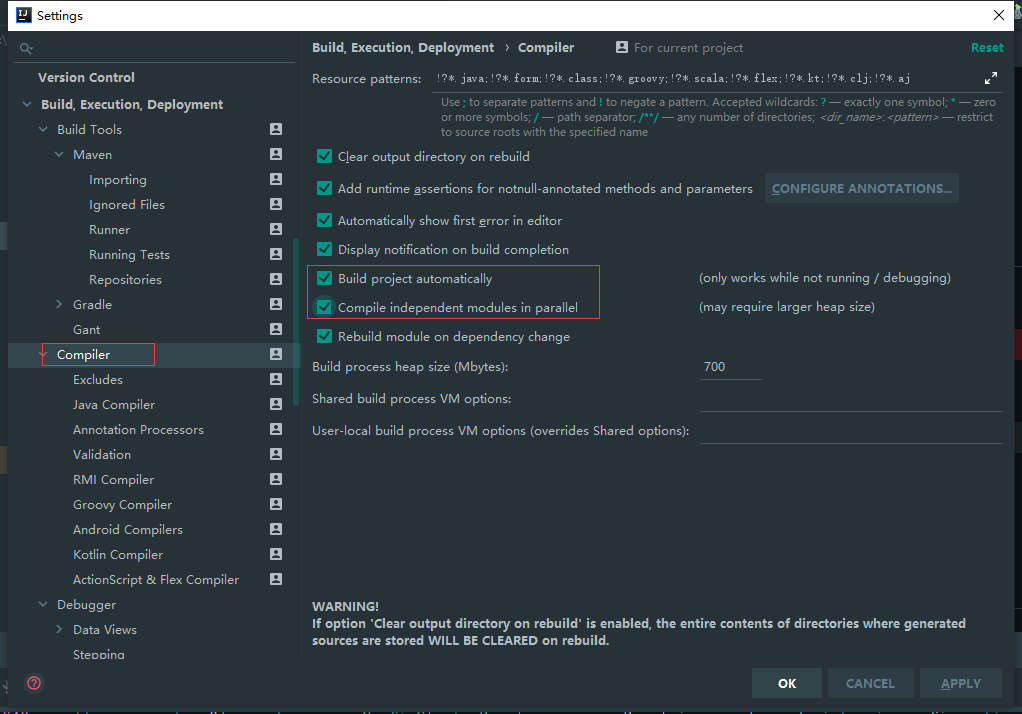Collapse Build, Execution, Deployment section
Screen dimensions: 1022x714
(x=27, y=104)
